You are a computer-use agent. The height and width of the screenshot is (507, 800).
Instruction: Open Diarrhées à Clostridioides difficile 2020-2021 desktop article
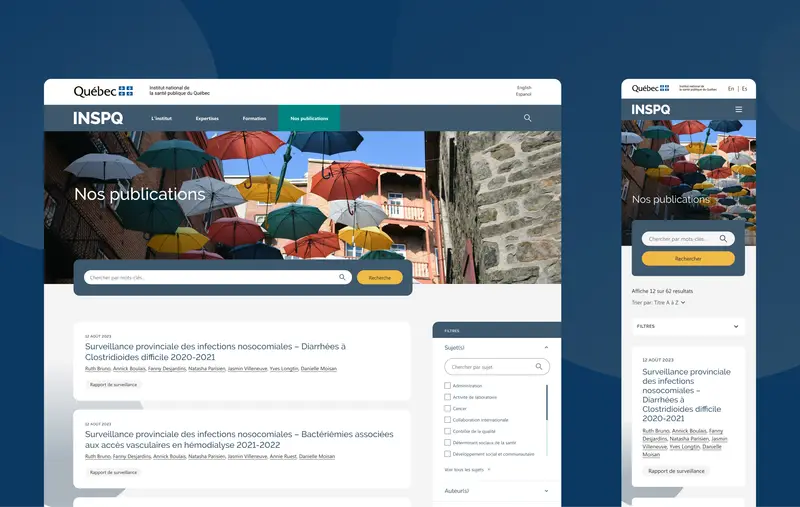(x=215, y=351)
